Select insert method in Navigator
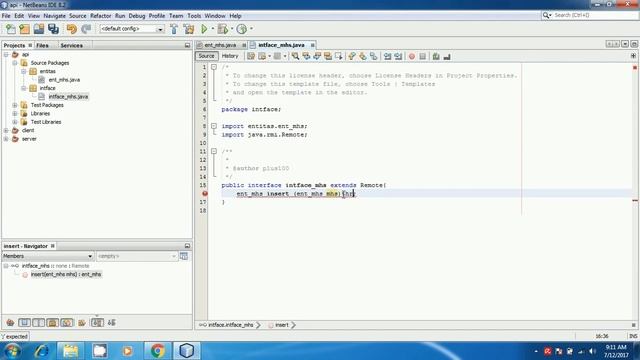 66,274
